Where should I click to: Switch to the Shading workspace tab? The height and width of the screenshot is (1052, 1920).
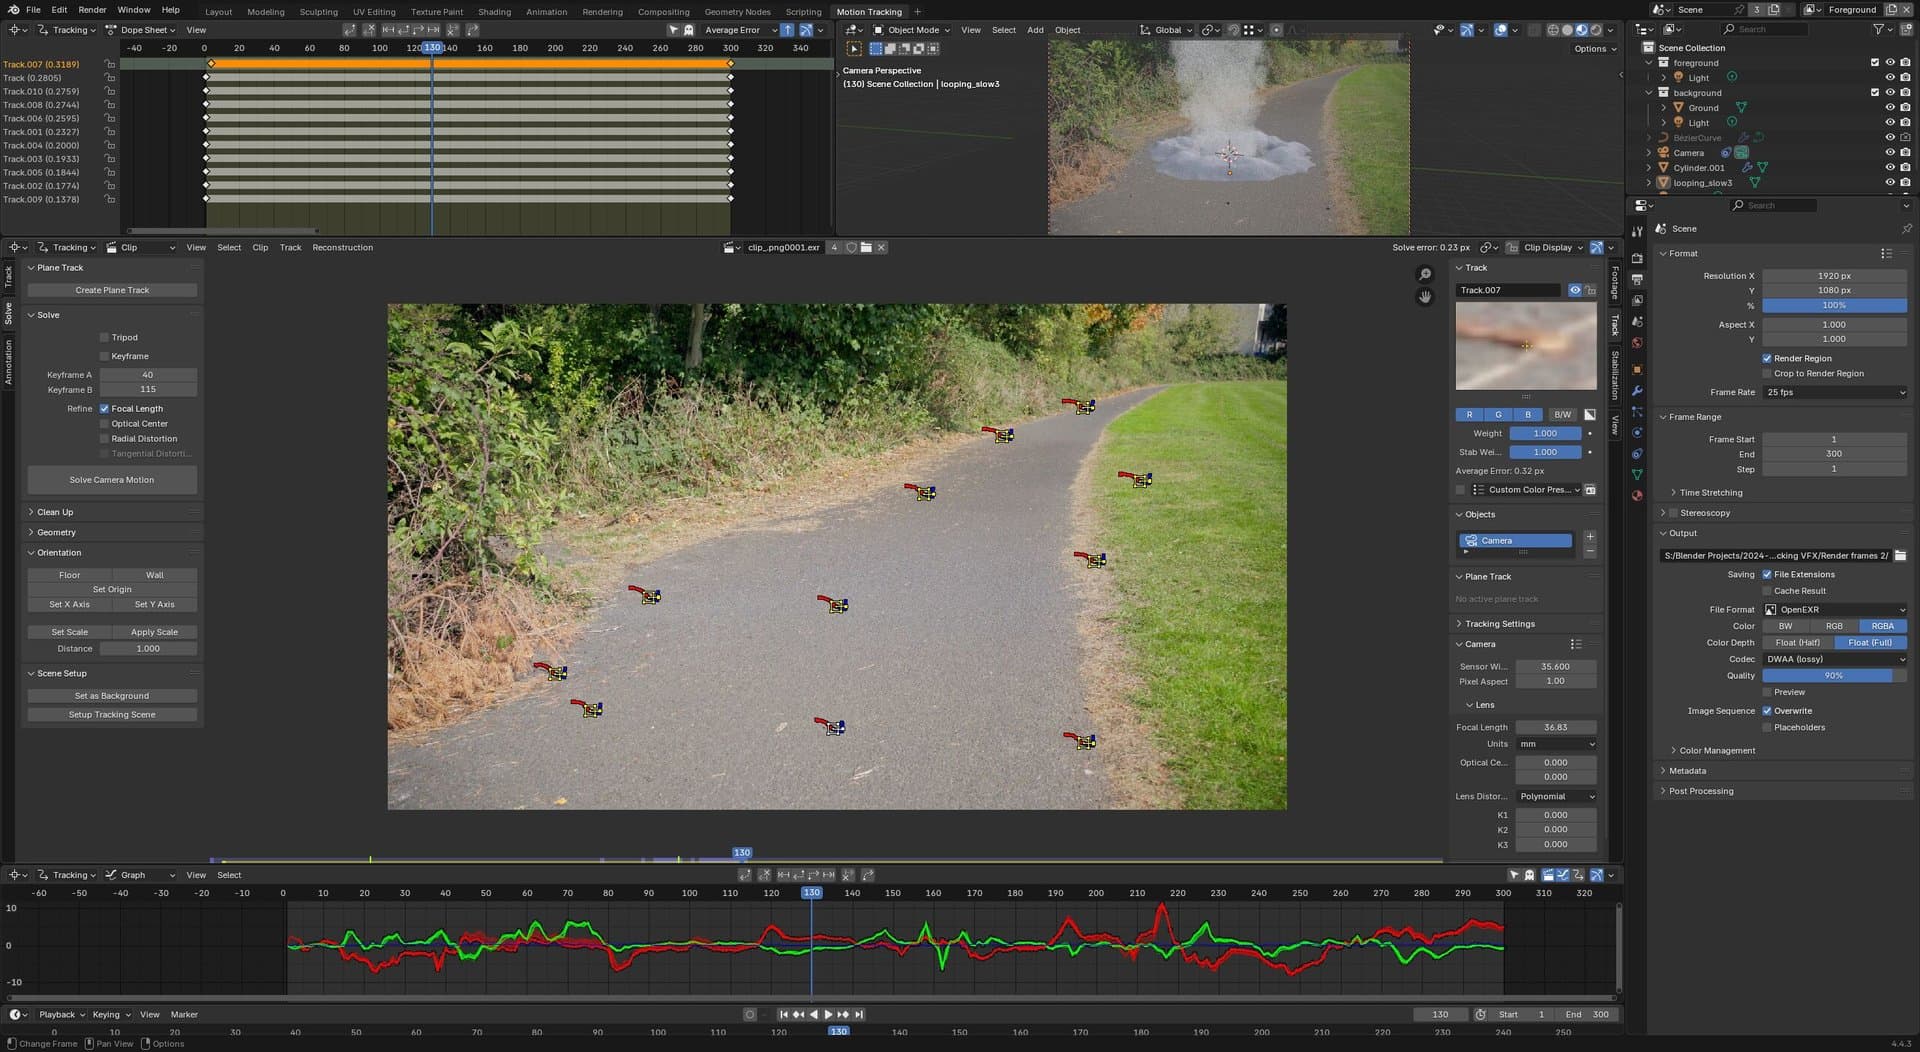click(x=494, y=12)
